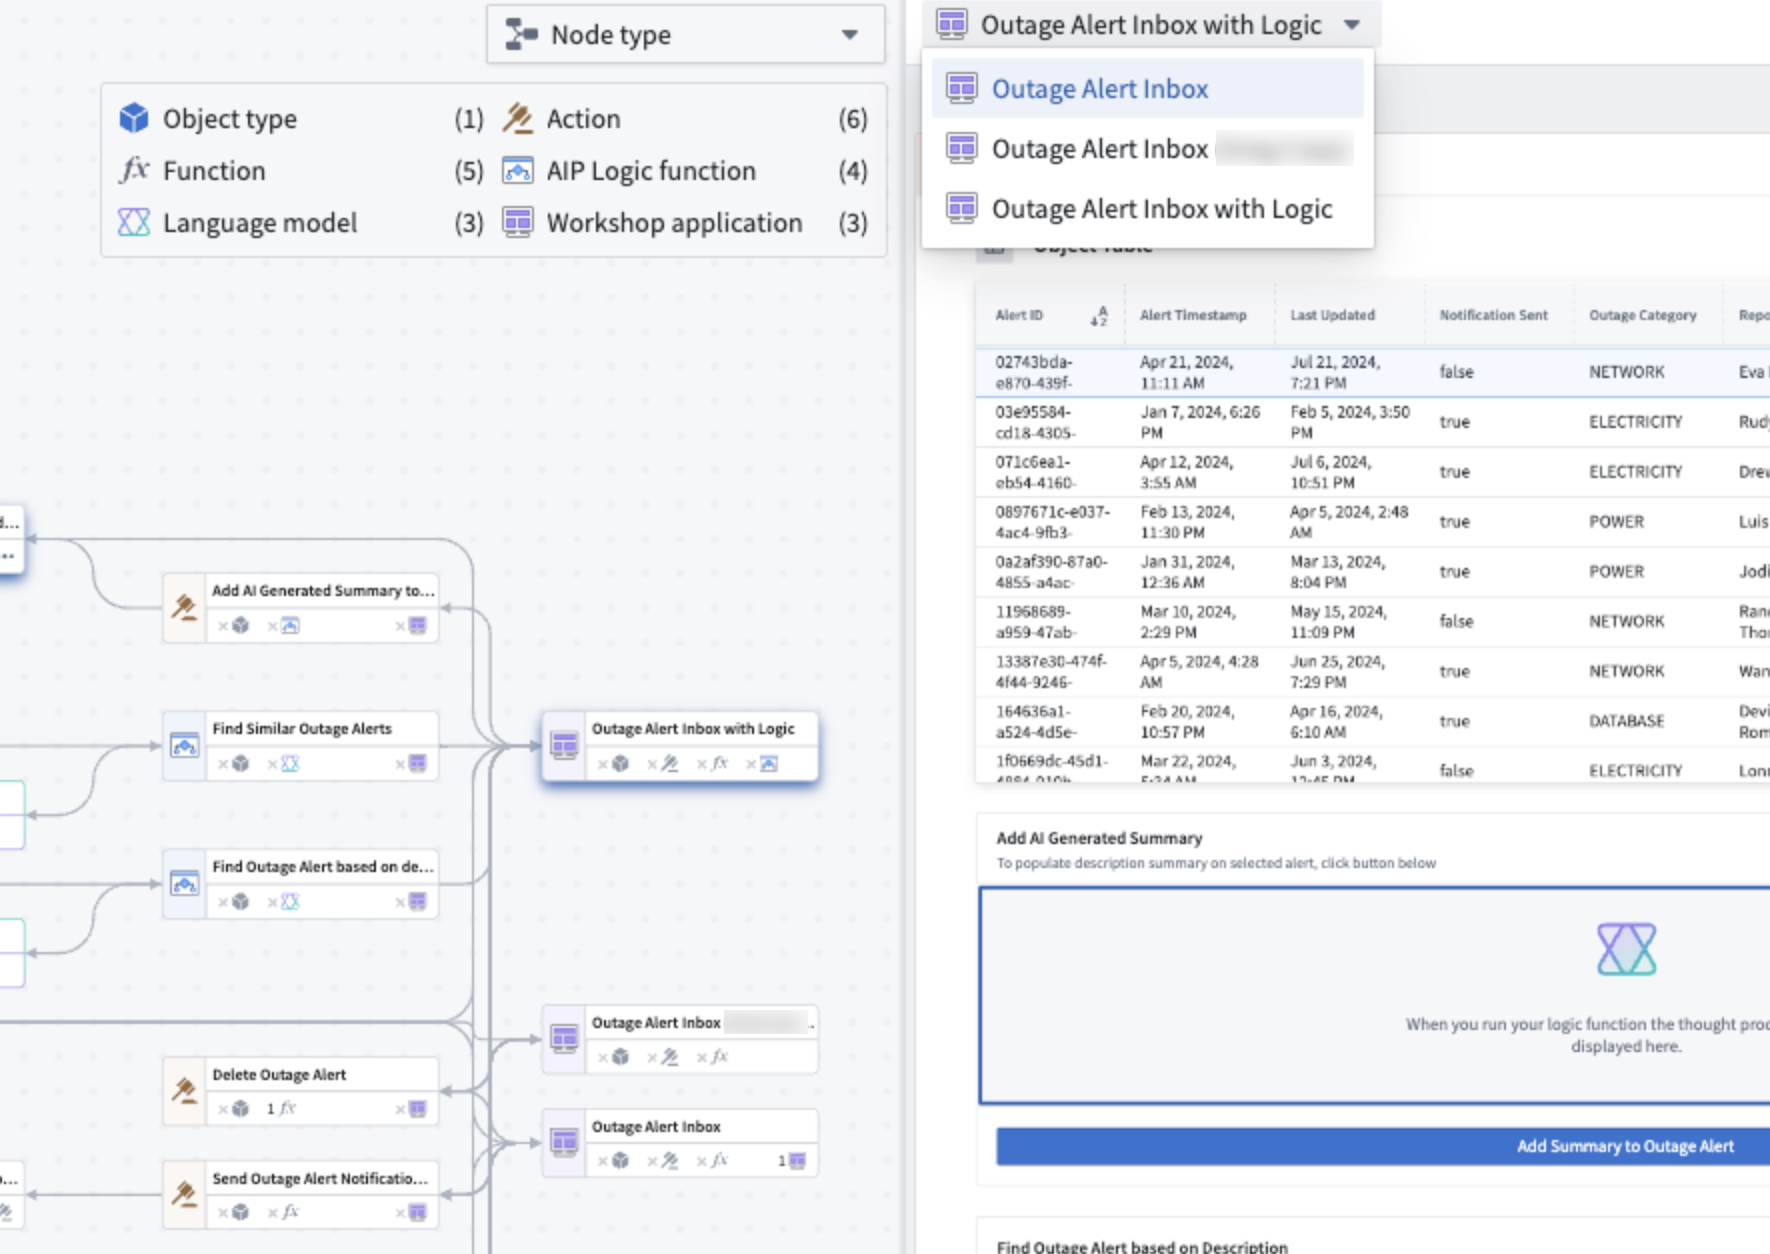Click the Node type graph icon in the header
The height and width of the screenshot is (1254, 1770).
[521, 34]
